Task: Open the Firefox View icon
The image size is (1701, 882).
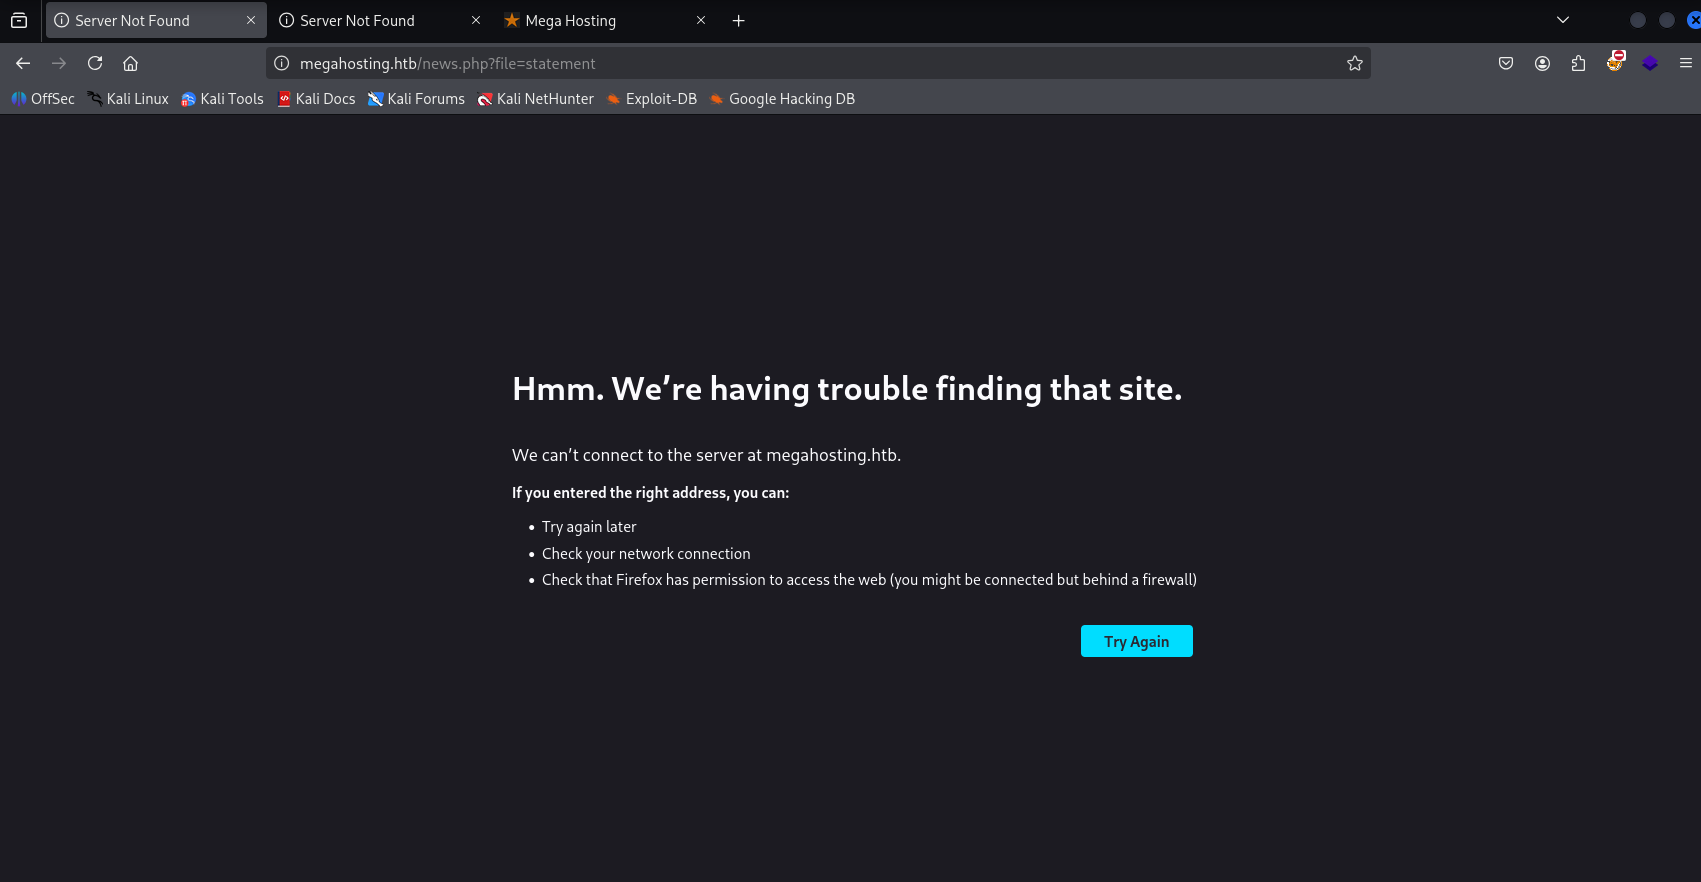Action: pos(19,20)
